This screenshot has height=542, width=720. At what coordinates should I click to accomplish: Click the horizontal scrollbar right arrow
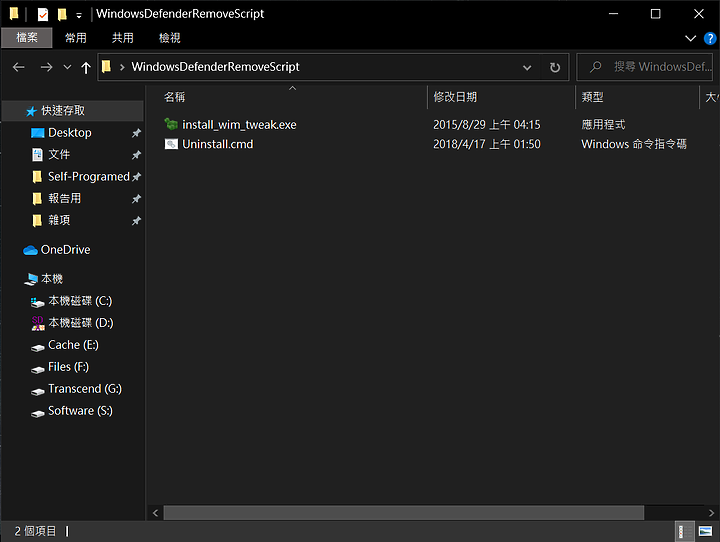point(711,513)
